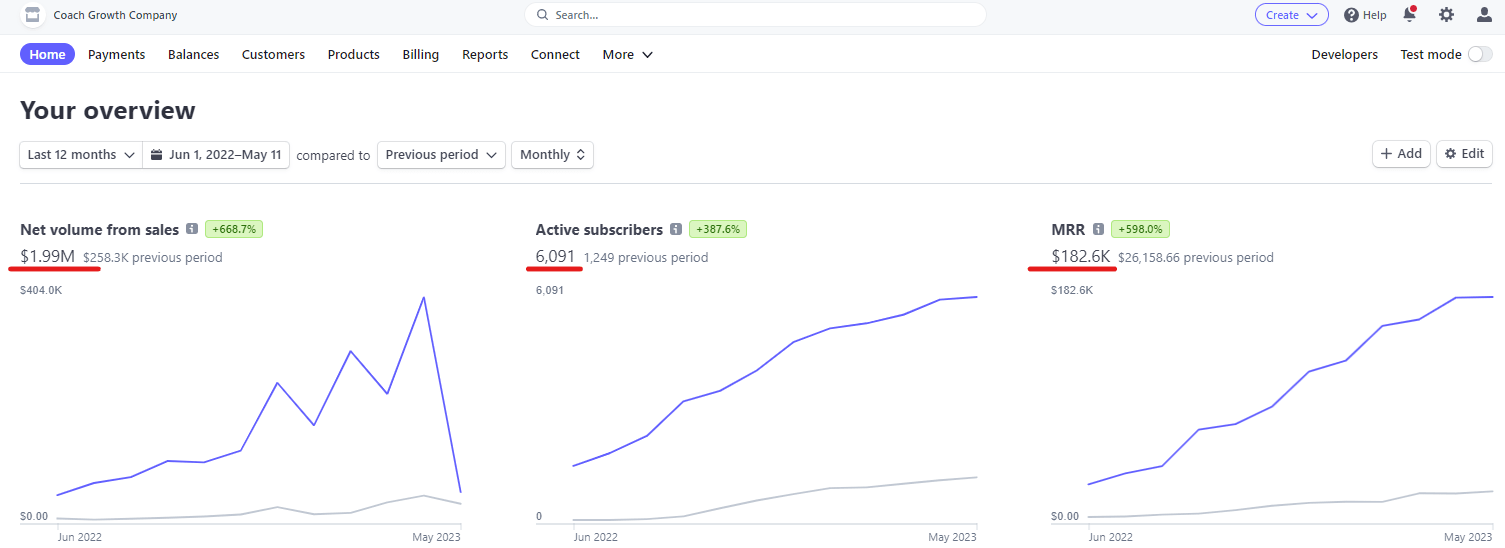Open the Developers link
Viewport: 1505px width, 548px height.
tap(1344, 55)
